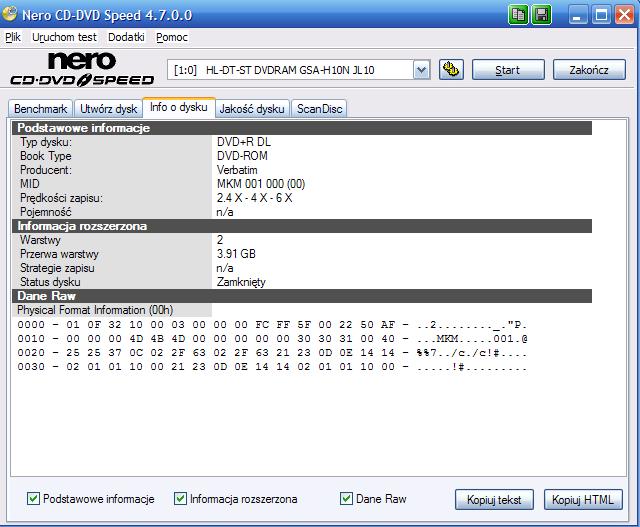Click the Verbatim producer value

point(237,170)
